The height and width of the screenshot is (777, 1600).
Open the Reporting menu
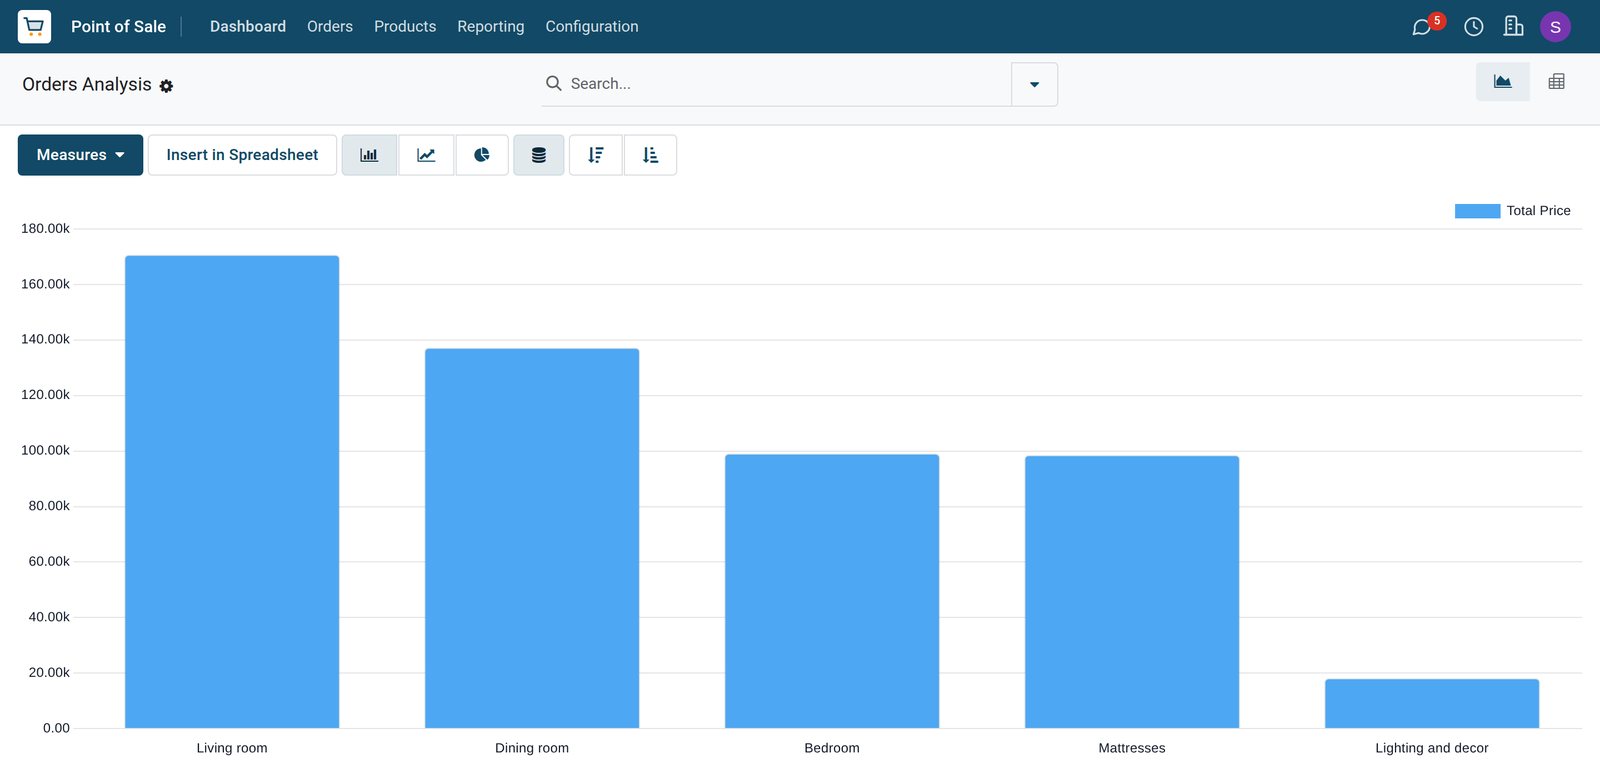[491, 26]
